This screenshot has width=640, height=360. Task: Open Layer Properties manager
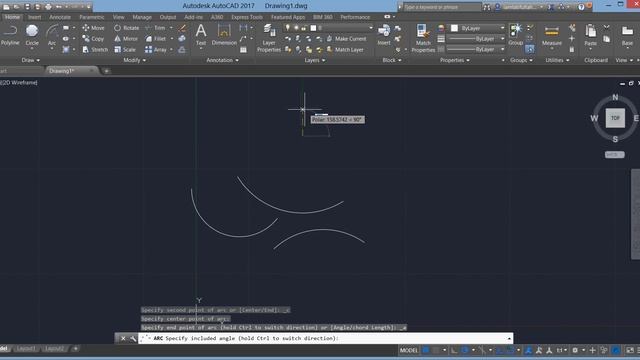pos(269,38)
